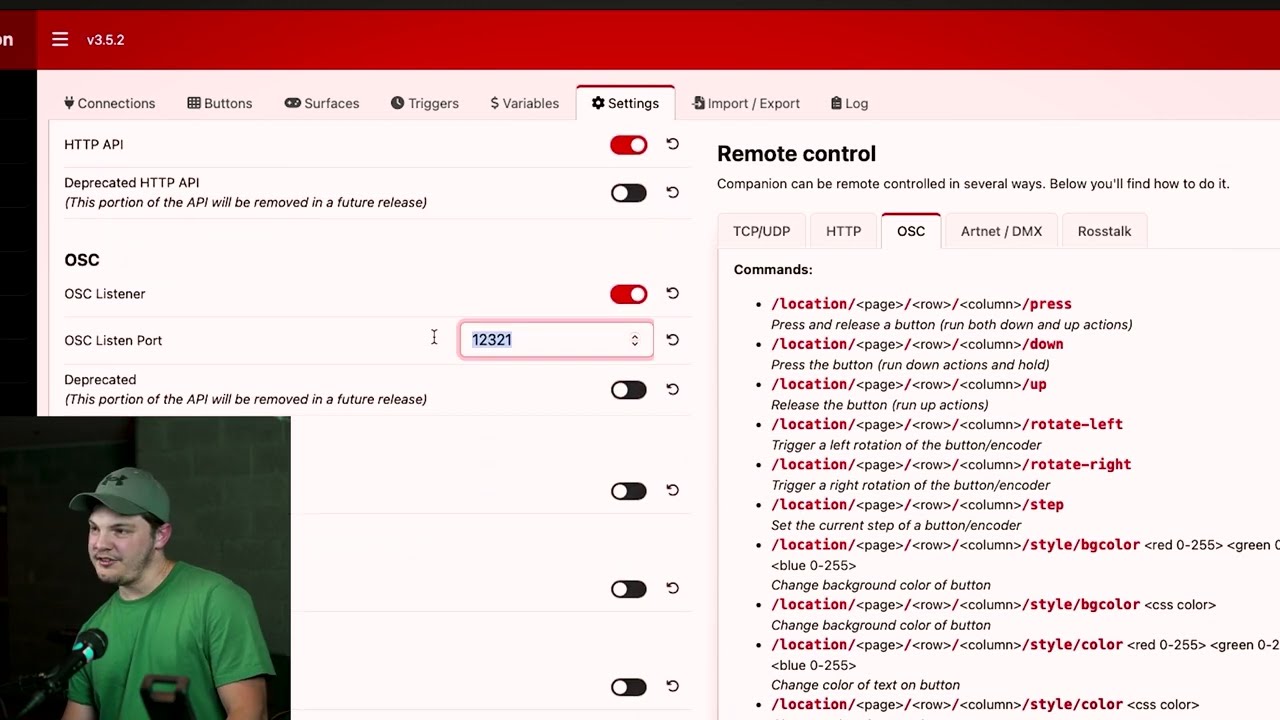1280x720 pixels.
Task: Click the v3.5.2 version label
Action: coord(105,40)
